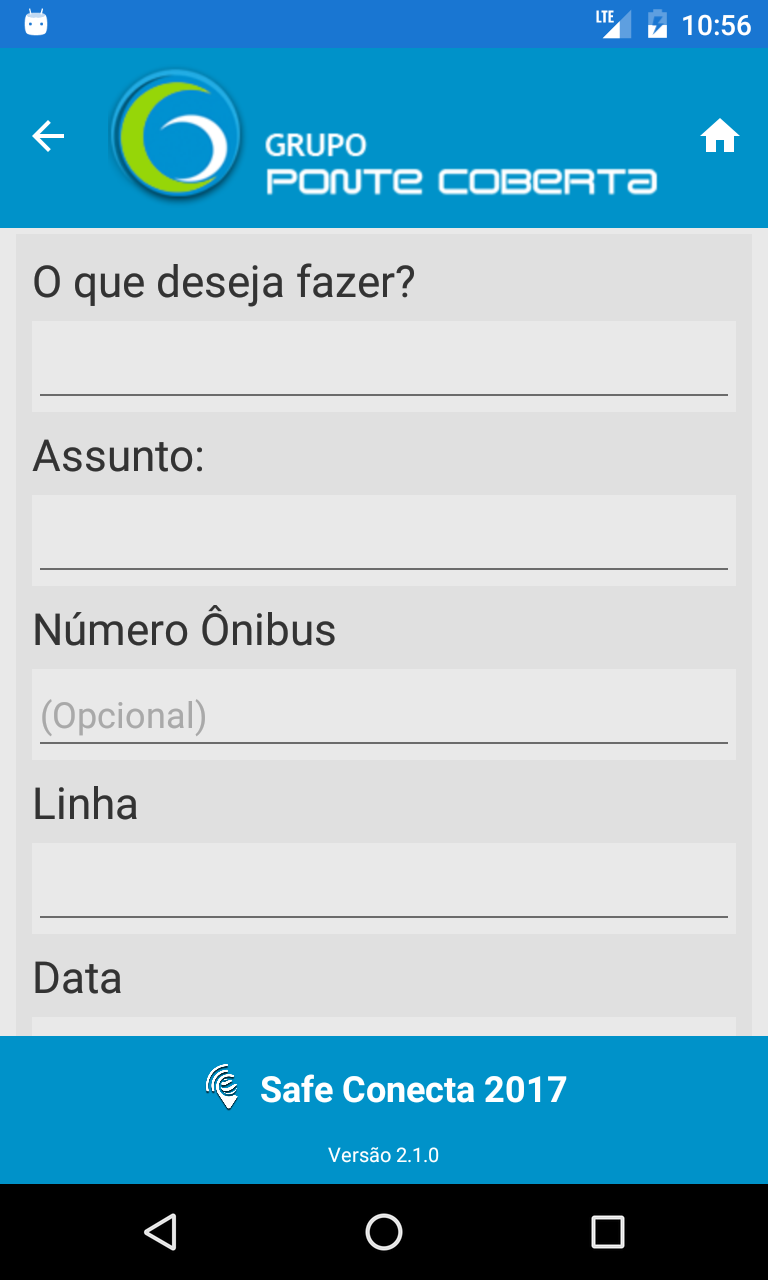
Task: Open the Linha selection field
Action: 384,888
